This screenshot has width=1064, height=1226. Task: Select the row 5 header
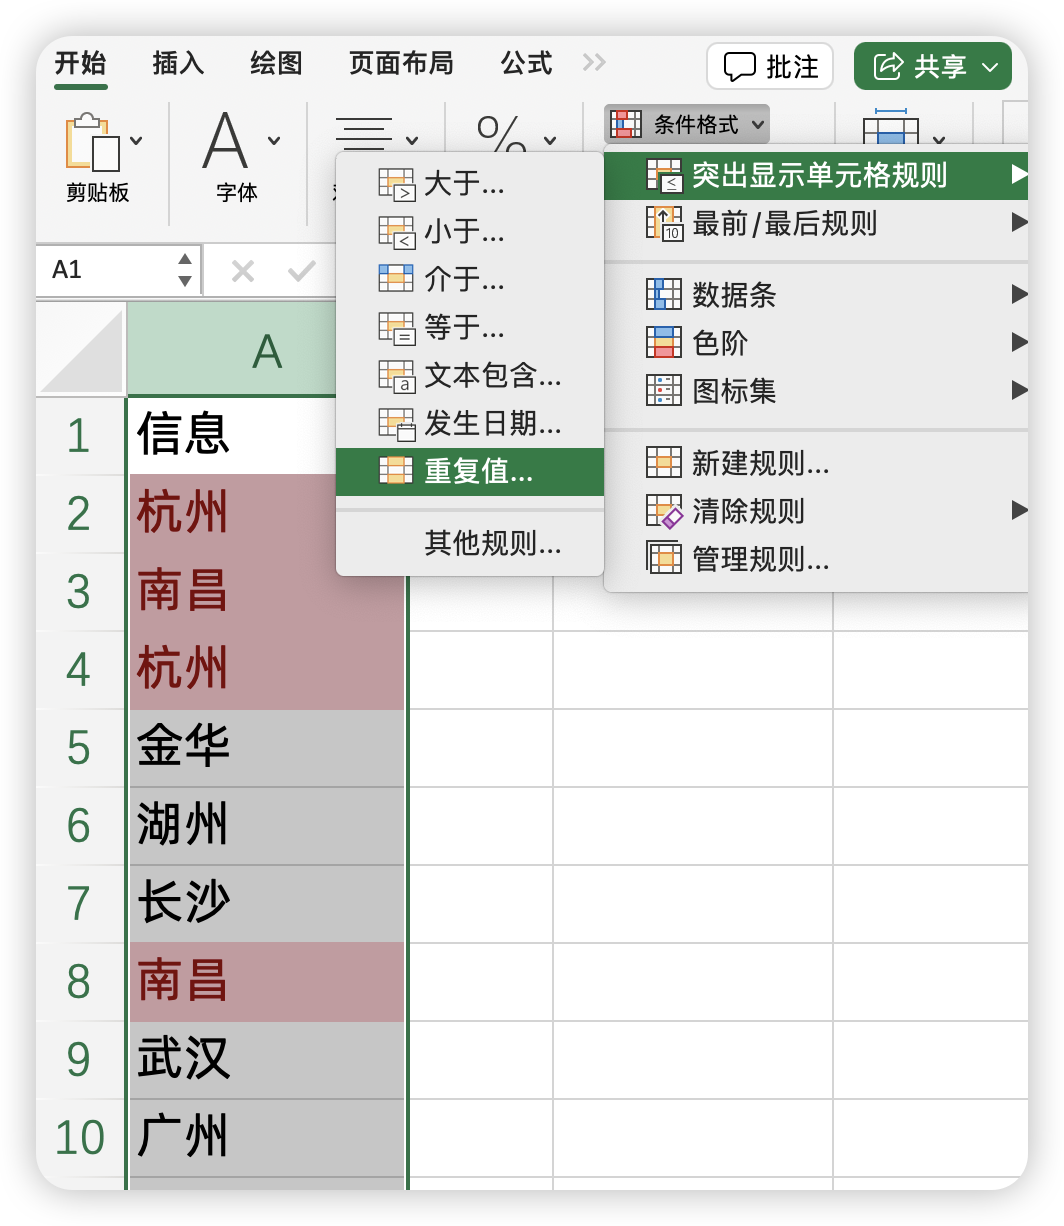pos(80,748)
